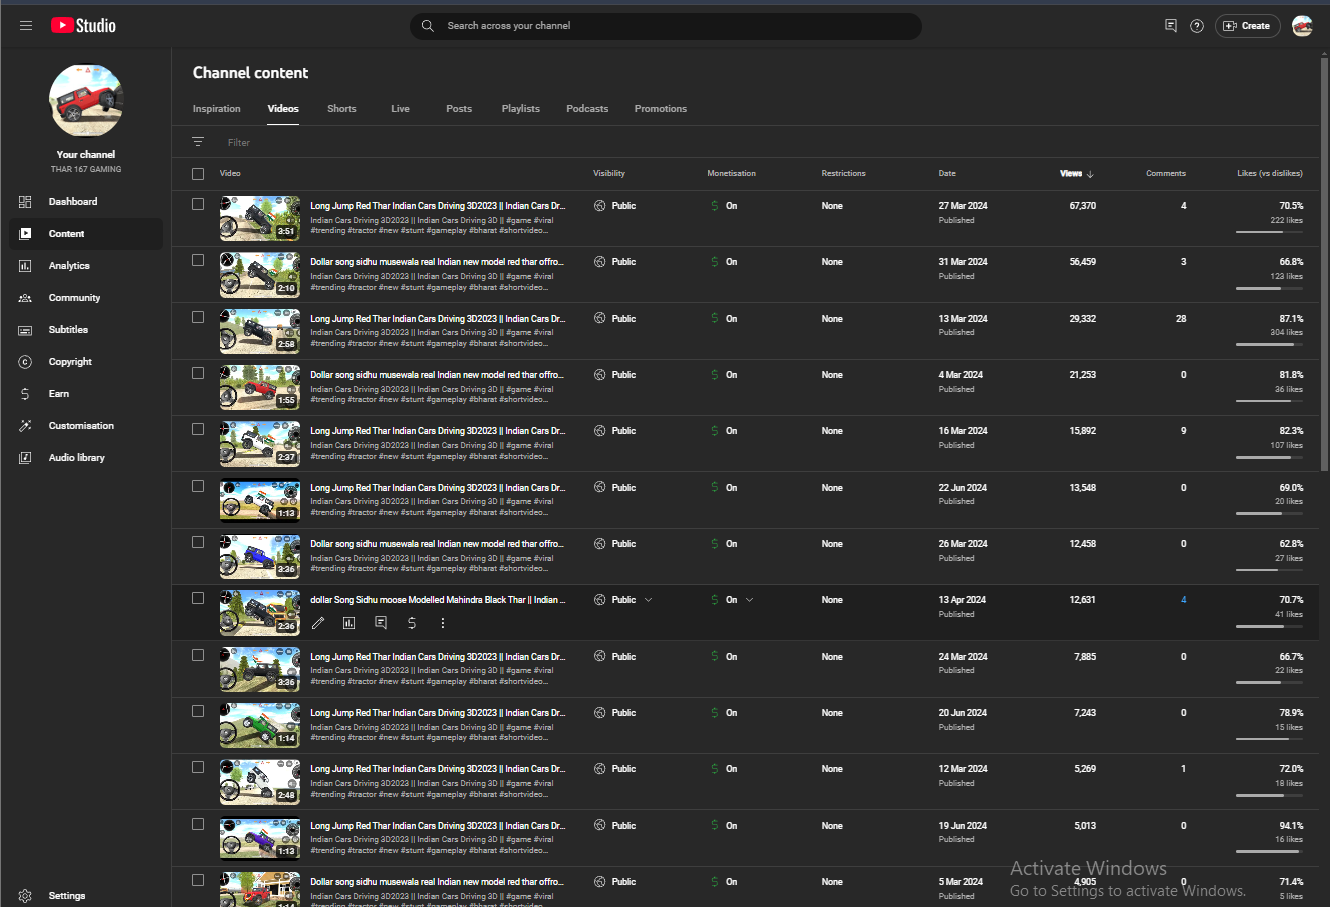This screenshot has height=907, width=1330.
Task: Click the Create button
Action: [x=1247, y=26]
